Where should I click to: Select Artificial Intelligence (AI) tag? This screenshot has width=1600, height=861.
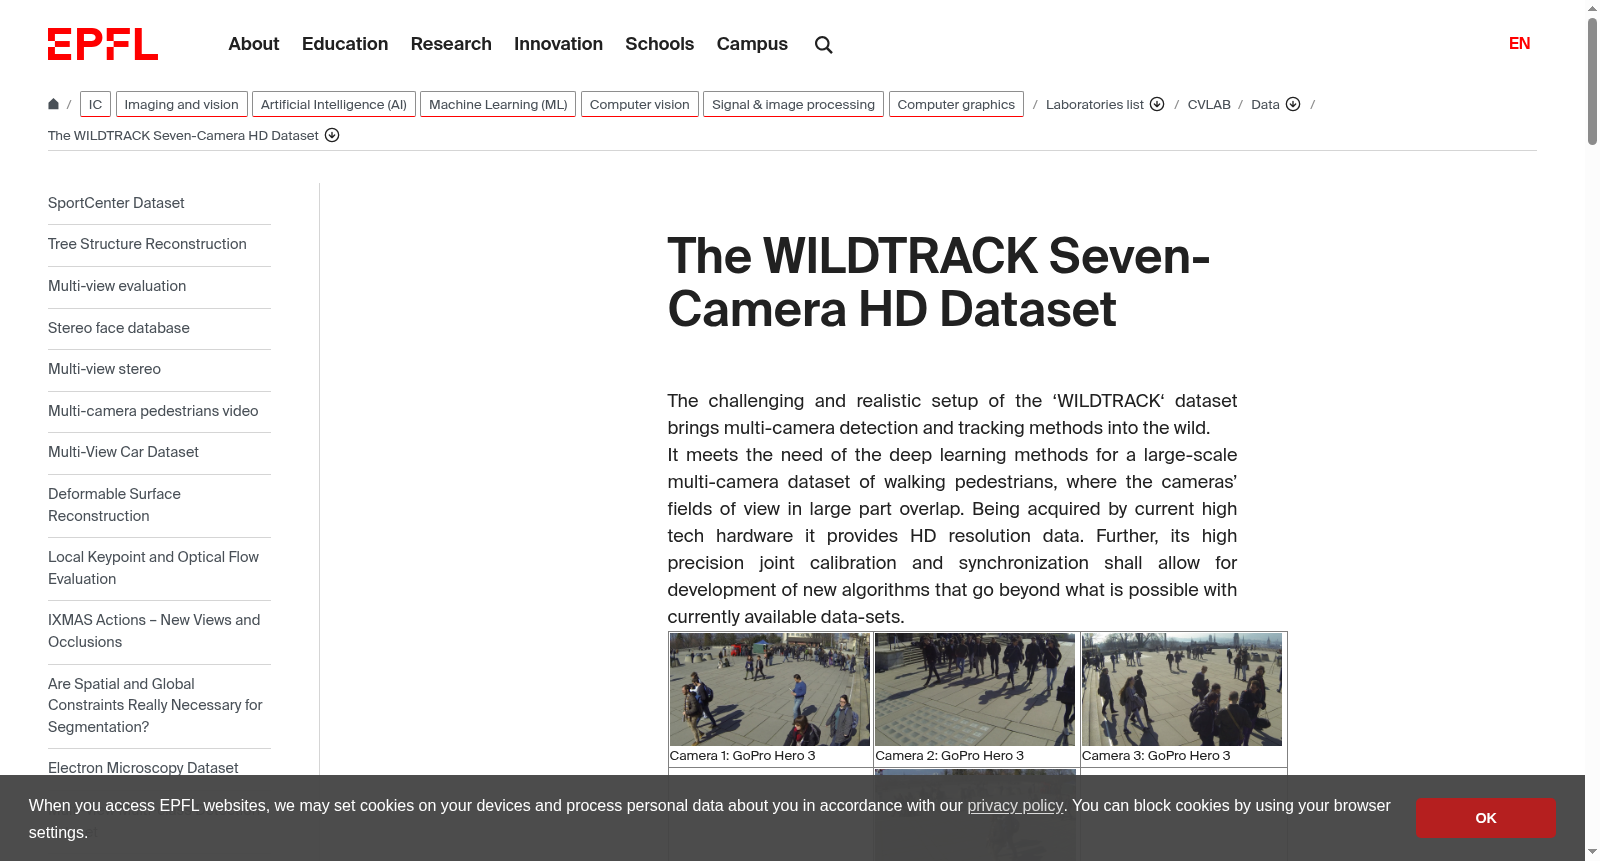click(334, 104)
